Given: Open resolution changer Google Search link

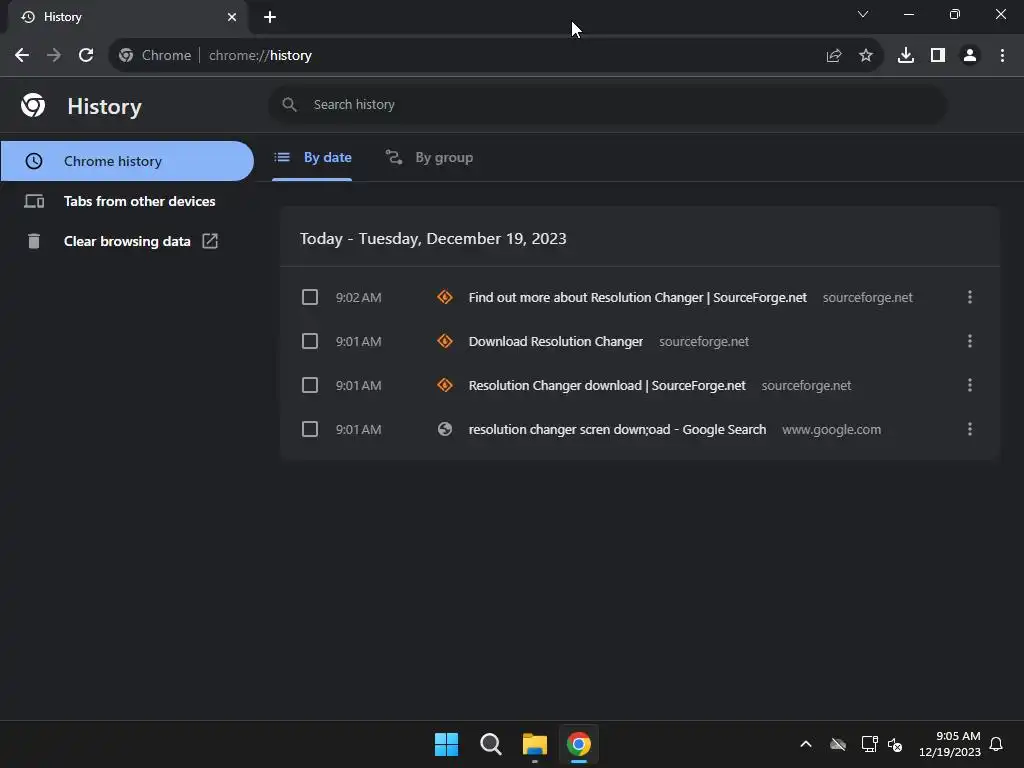Looking at the screenshot, I should click(x=617, y=429).
